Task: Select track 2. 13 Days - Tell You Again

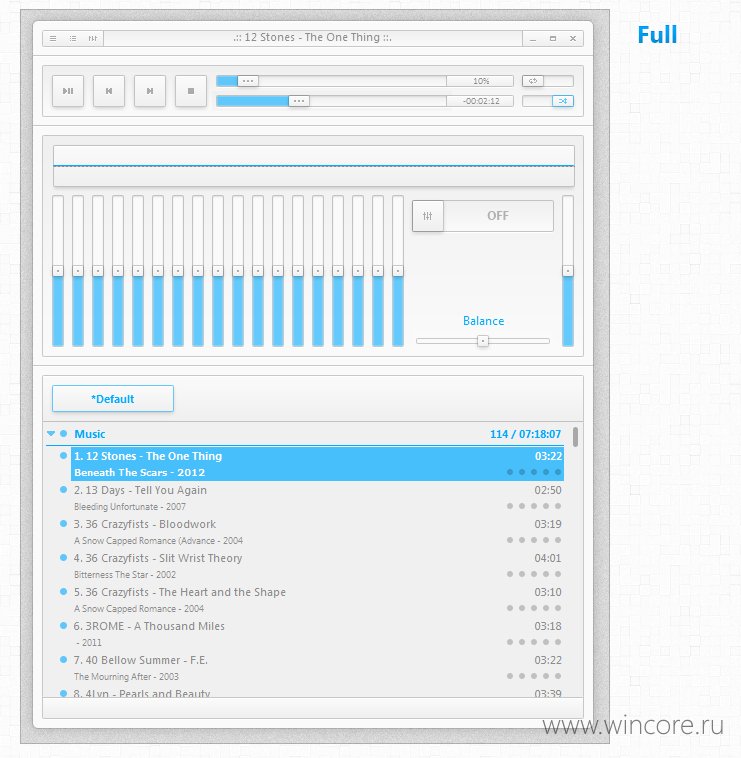Action: [x=317, y=498]
